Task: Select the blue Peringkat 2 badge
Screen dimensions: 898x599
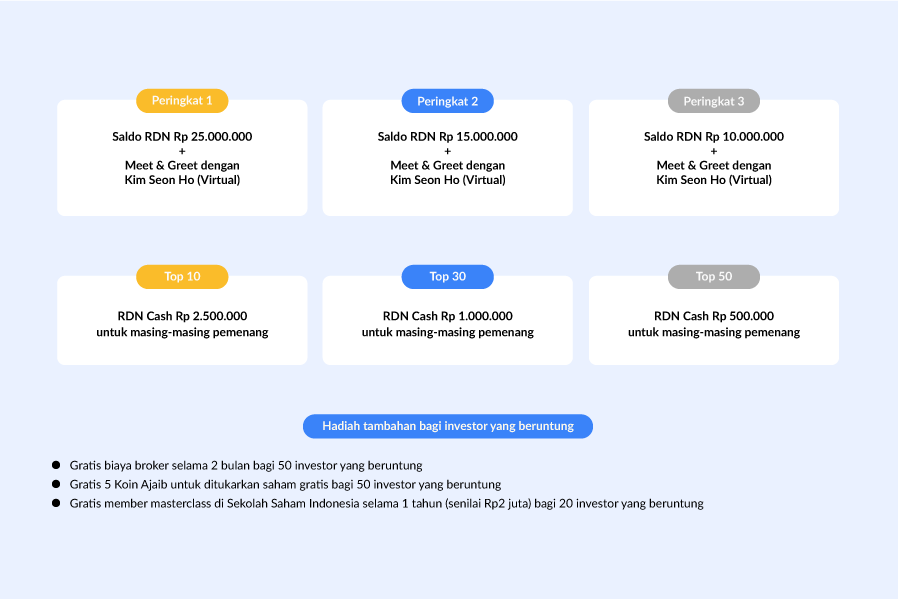Action: tap(447, 101)
